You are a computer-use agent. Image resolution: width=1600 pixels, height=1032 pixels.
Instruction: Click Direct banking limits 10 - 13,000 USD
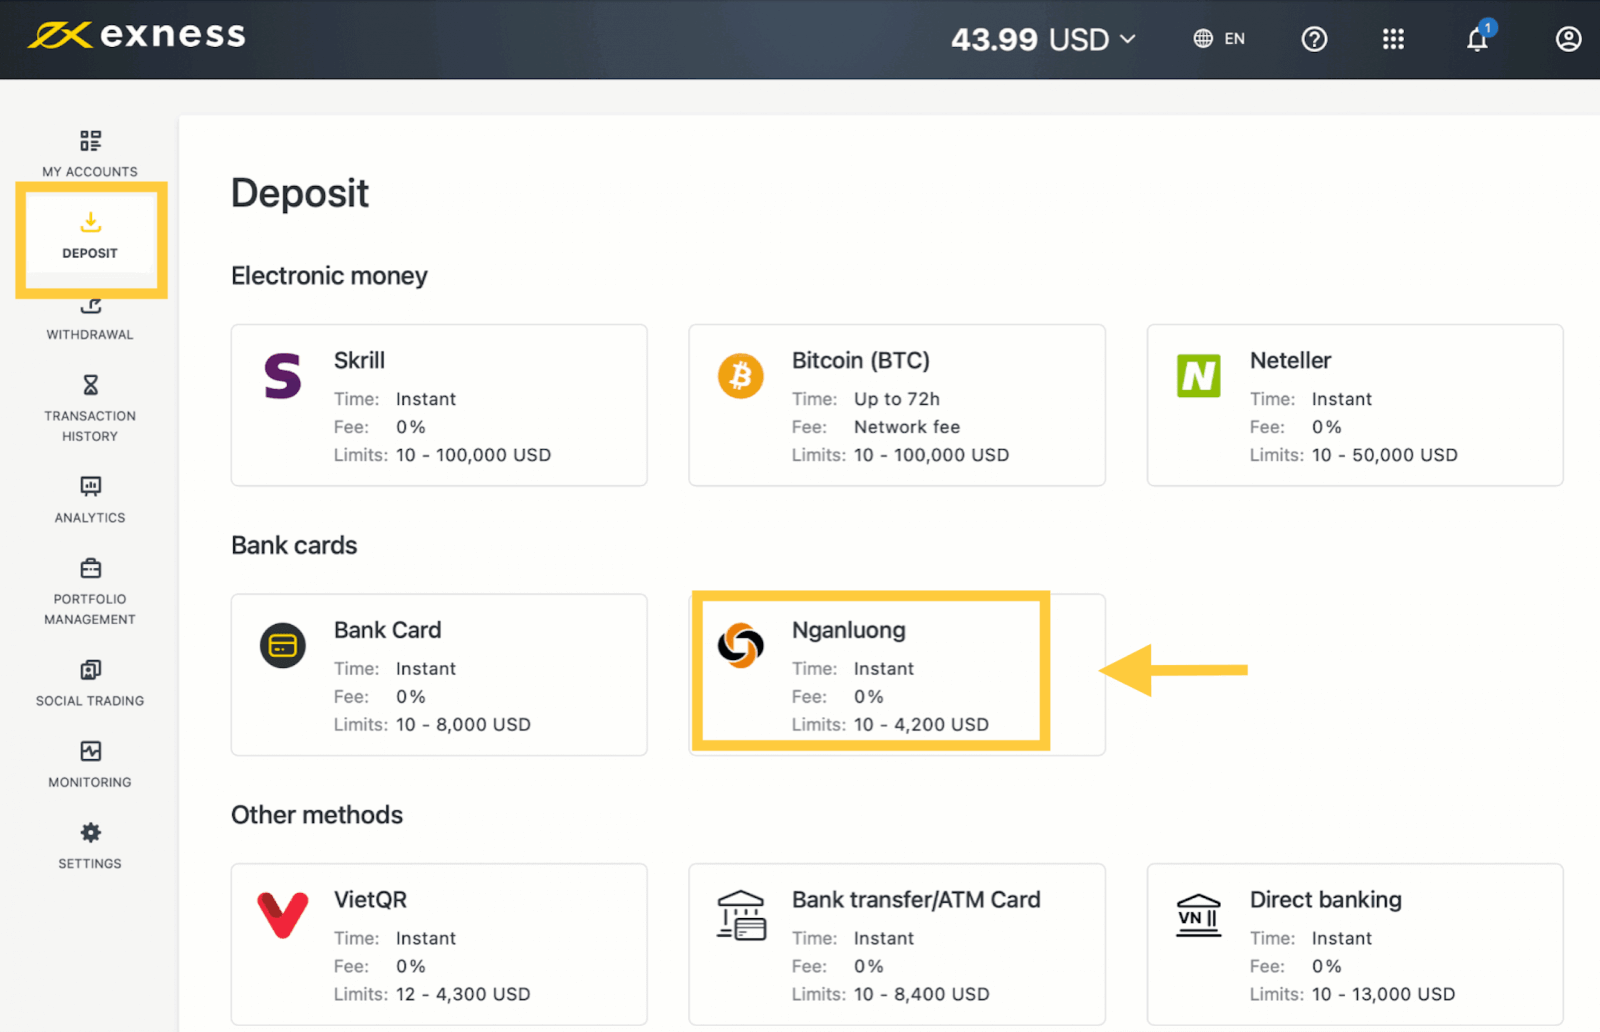click(x=1383, y=995)
